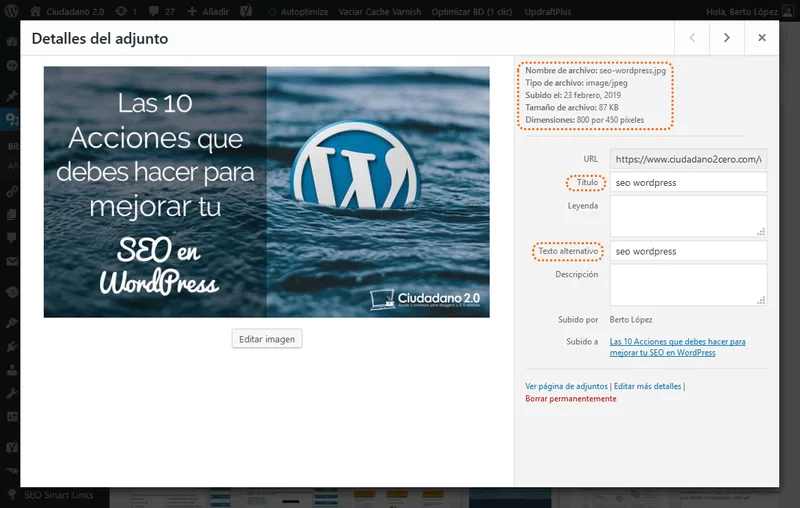Open the 'Las 10 Acciones' post link
The image size is (800, 508).
677,347
